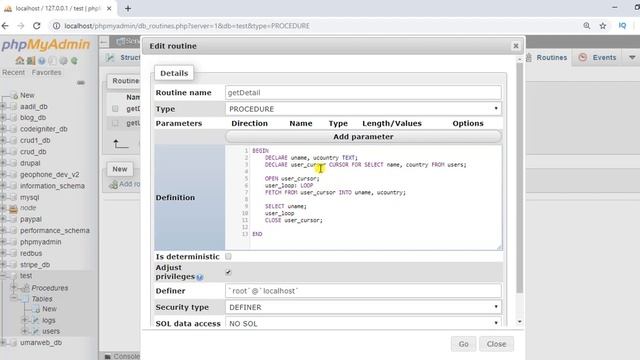
Task: Reload navigation panel with green icon
Action: tap(74, 61)
